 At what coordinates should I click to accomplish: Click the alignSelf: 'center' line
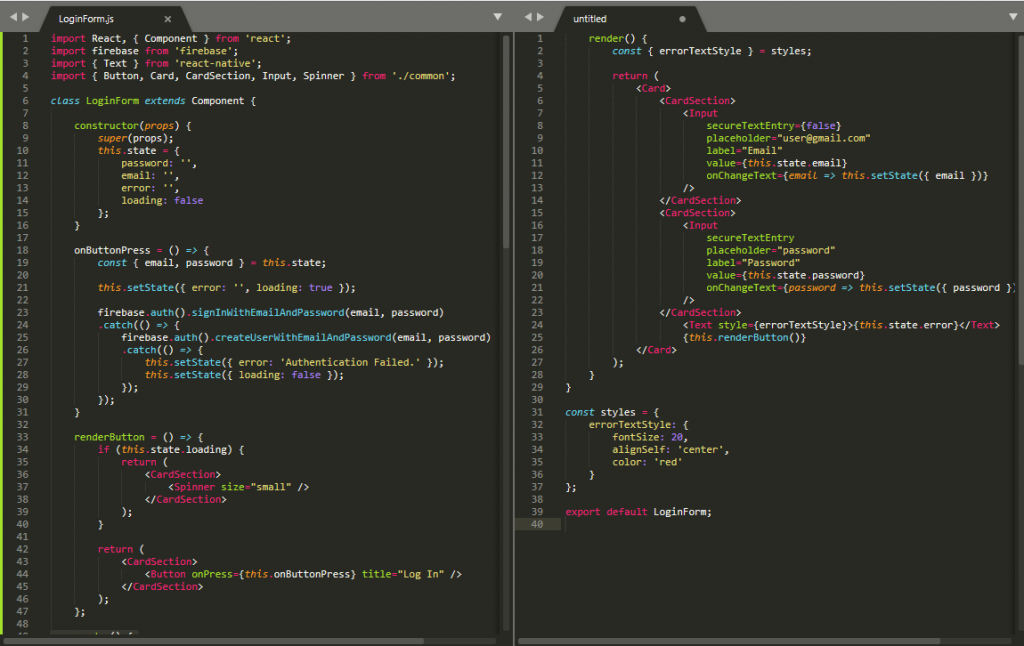tap(670, 450)
